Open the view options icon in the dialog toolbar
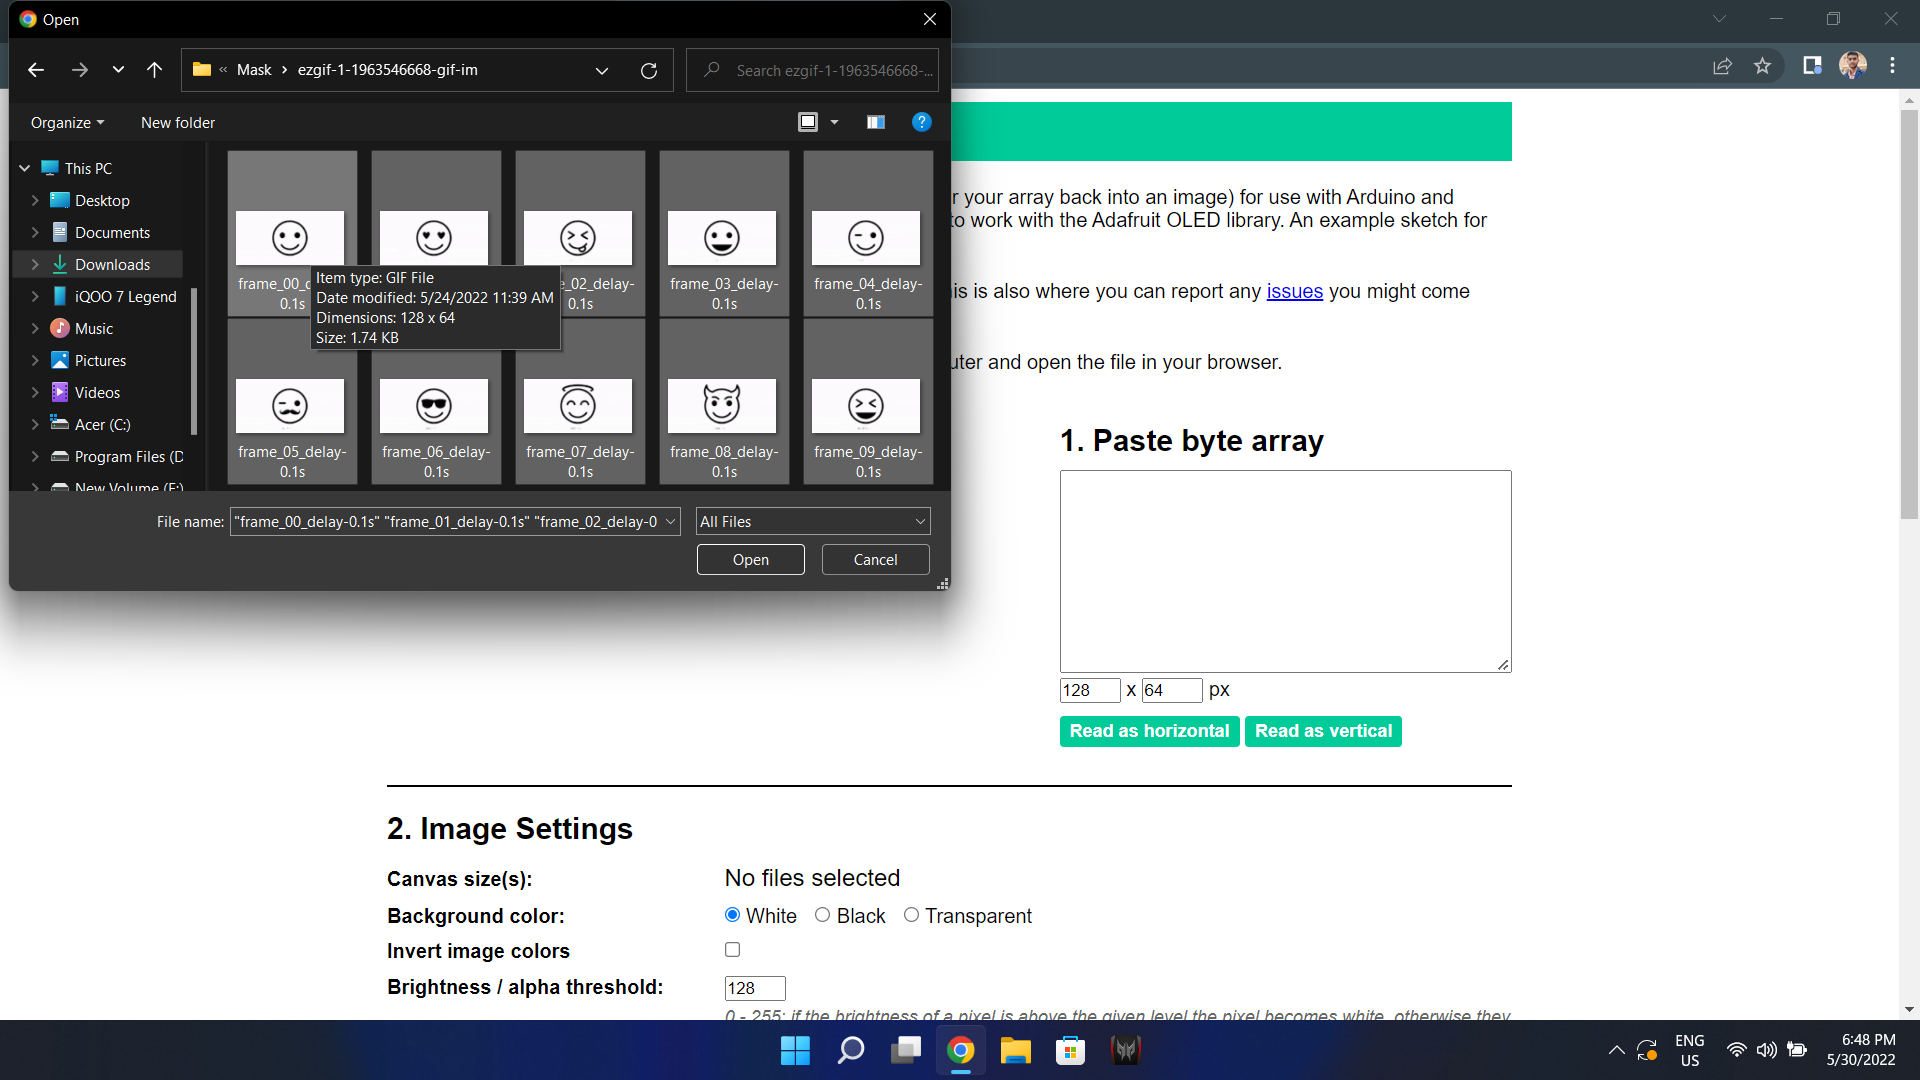This screenshot has width=1920, height=1080. pyautogui.click(x=808, y=122)
